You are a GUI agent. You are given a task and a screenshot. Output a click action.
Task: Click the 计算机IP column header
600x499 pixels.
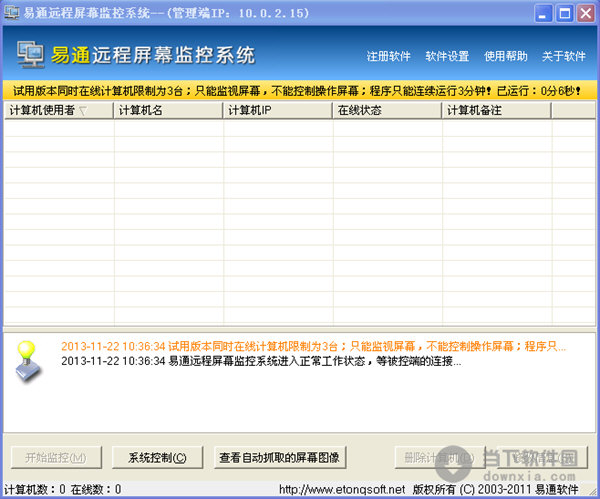(x=278, y=111)
